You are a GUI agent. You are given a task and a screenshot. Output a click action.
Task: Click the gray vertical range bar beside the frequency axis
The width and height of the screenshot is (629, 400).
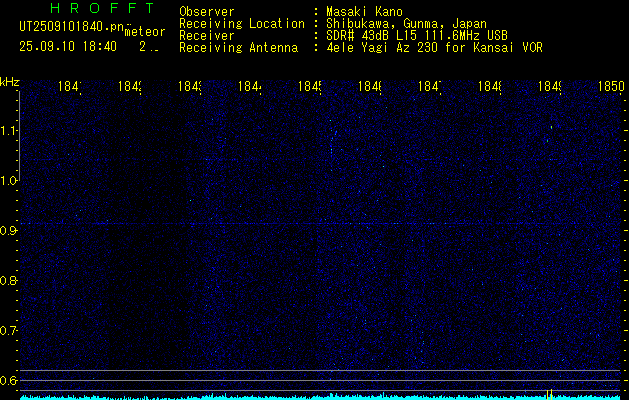pyautogui.click(x=19, y=135)
